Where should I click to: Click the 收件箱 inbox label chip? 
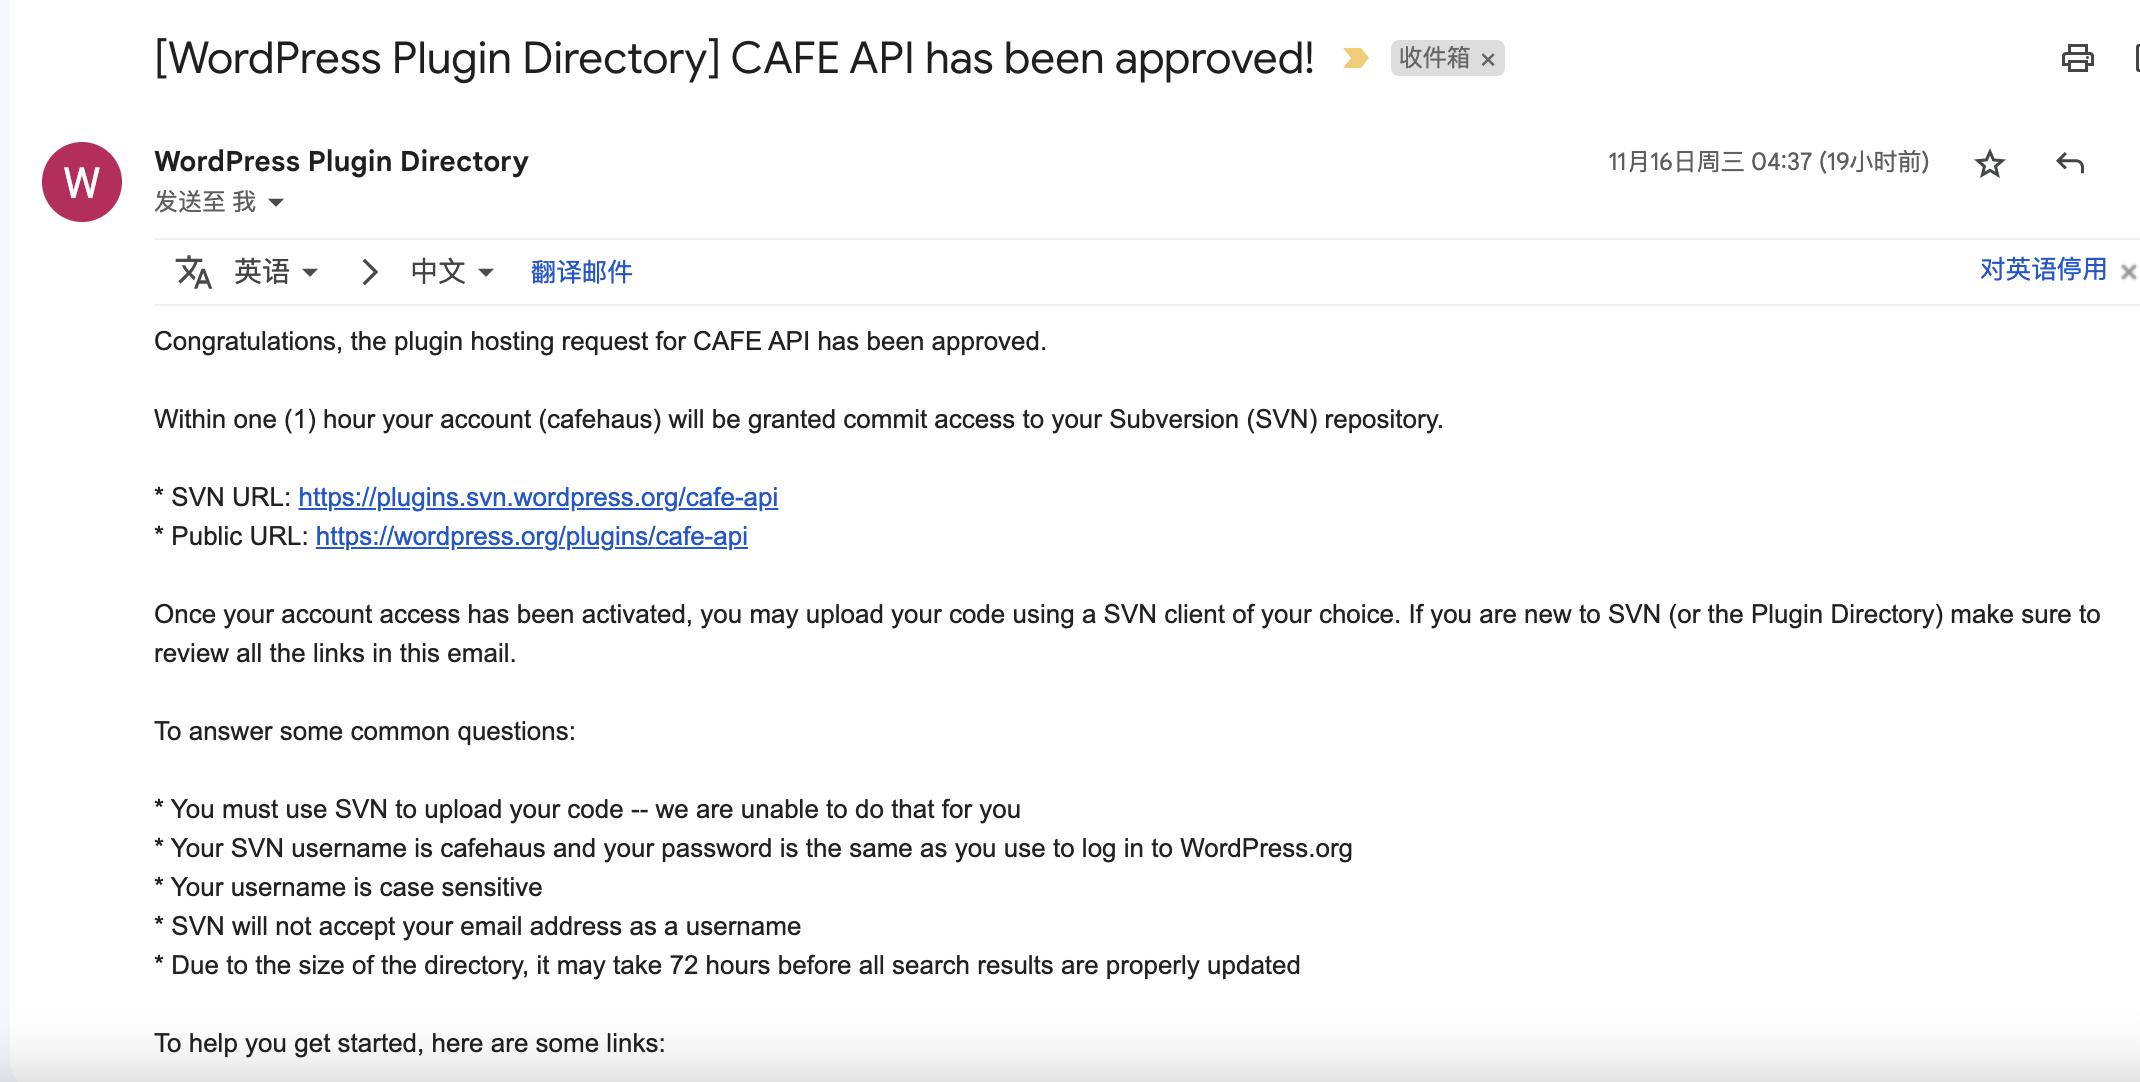click(x=1433, y=59)
